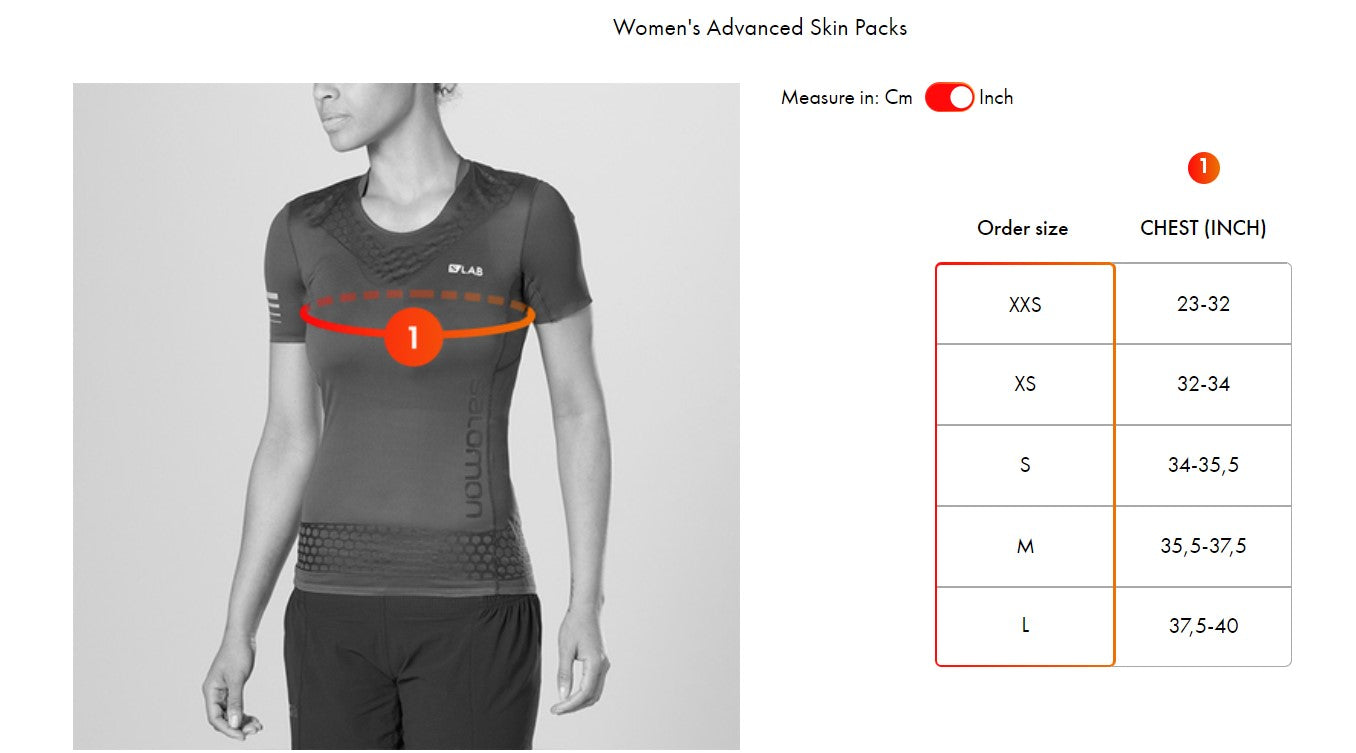The width and height of the screenshot is (1356, 753).
Task: Click the 37,5-40 chest measurement cell
Action: [x=1203, y=626]
